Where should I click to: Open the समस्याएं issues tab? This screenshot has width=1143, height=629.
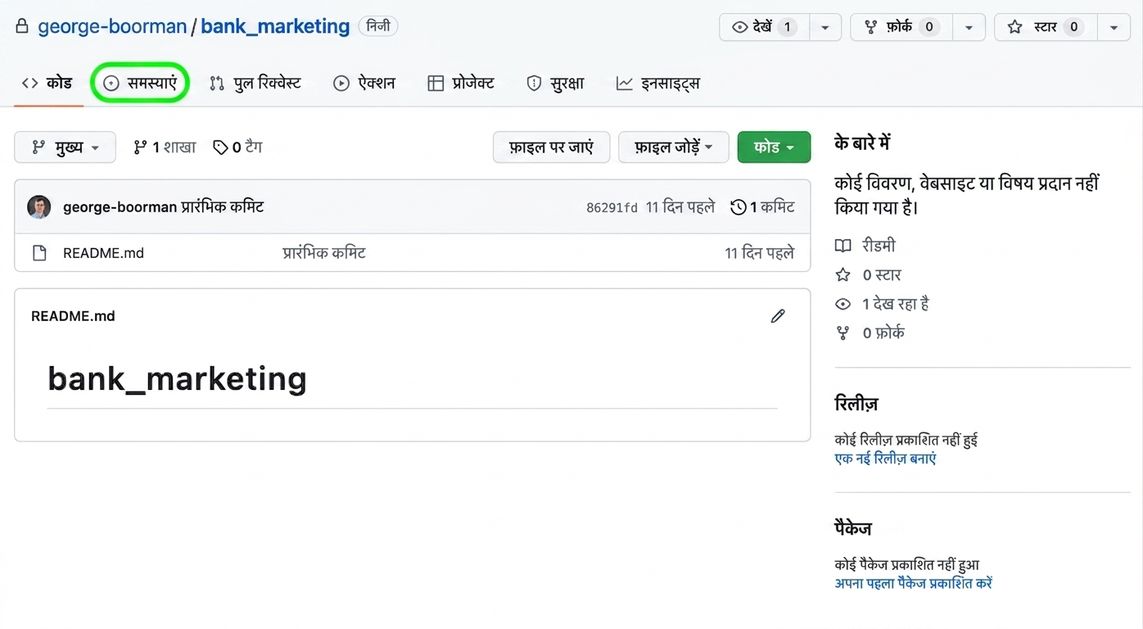(140, 83)
